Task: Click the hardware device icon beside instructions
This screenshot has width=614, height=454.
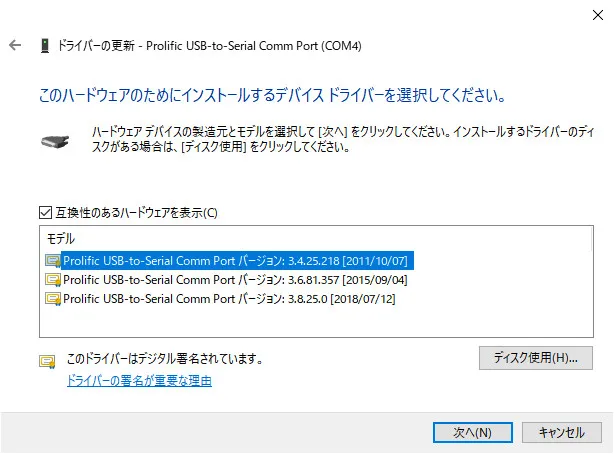Action: click(55, 141)
